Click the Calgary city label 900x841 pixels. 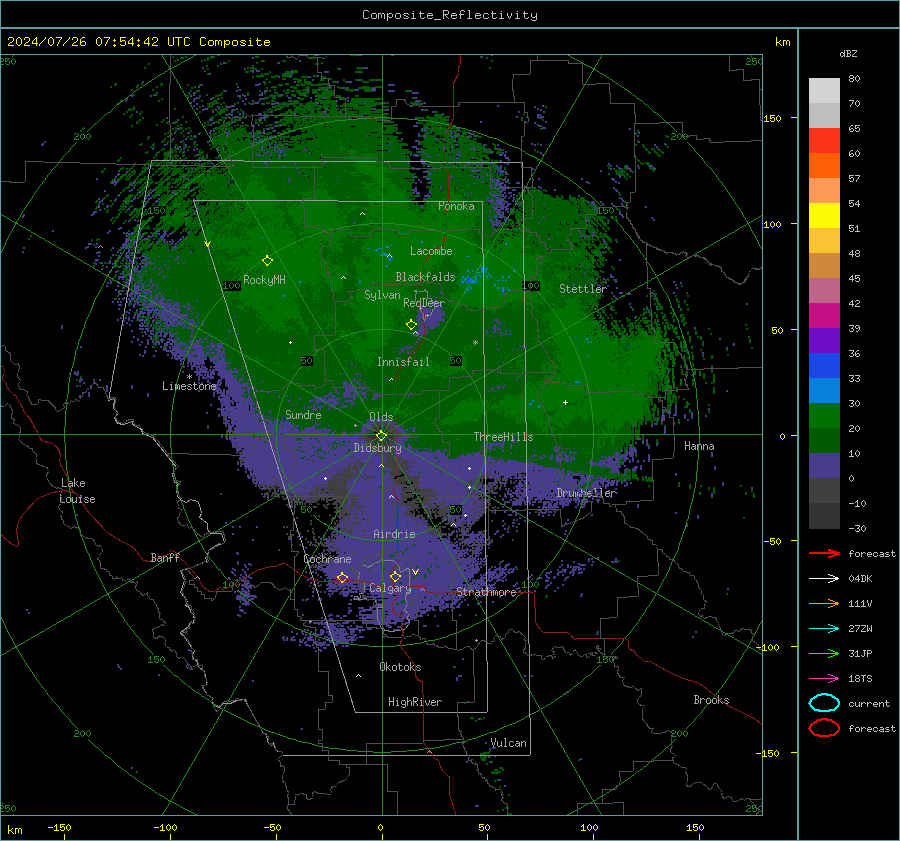390,588
